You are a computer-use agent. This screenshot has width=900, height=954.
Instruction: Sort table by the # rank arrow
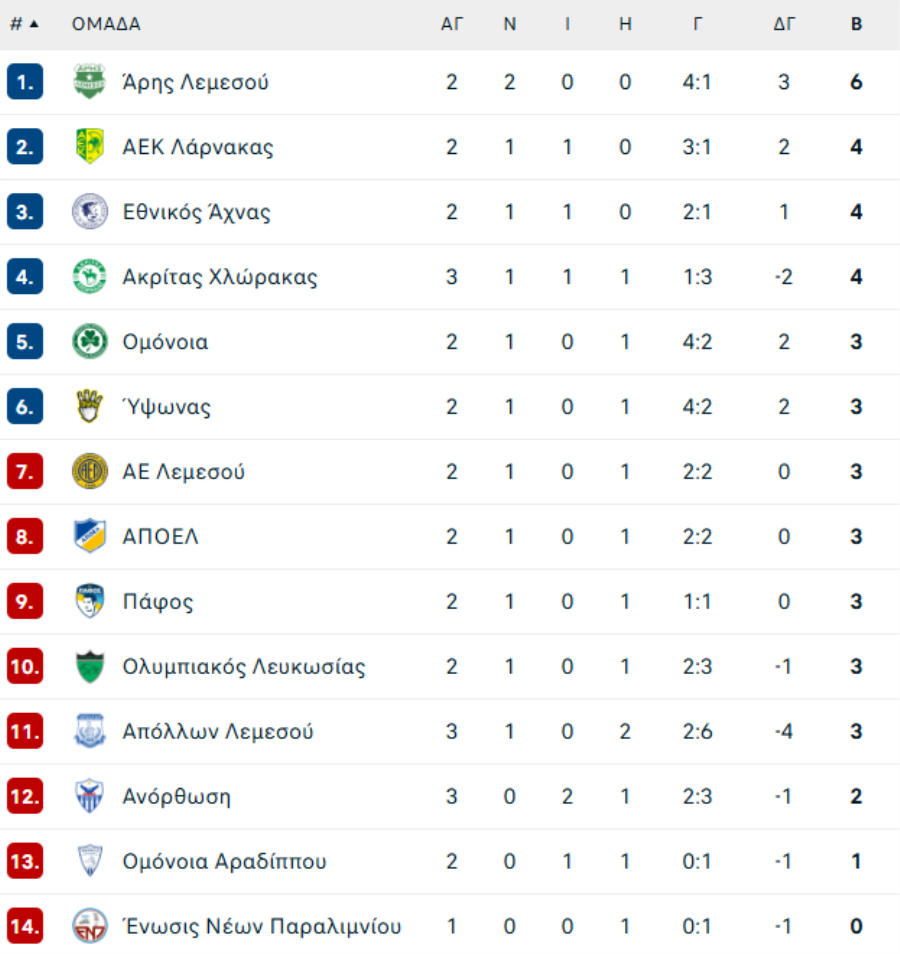click(25, 24)
